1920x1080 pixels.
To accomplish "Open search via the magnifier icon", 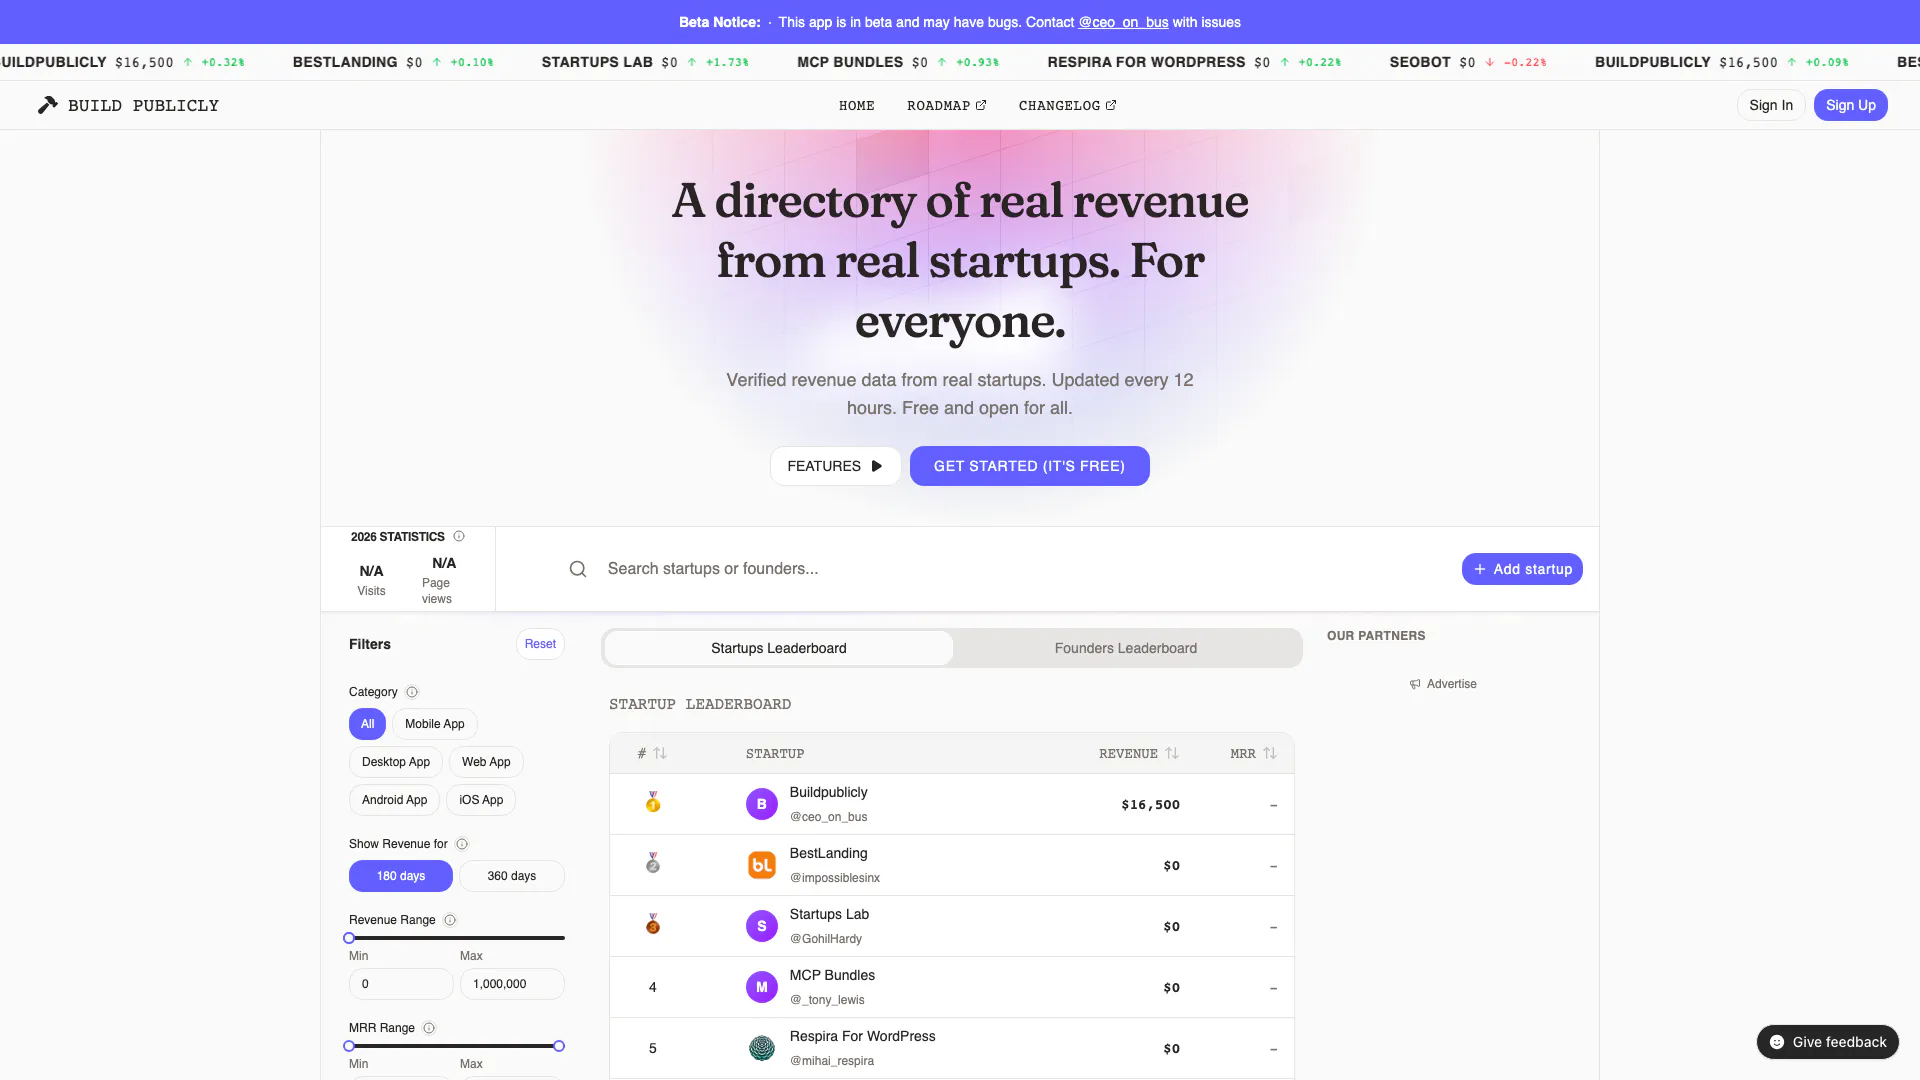I will pos(578,568).
